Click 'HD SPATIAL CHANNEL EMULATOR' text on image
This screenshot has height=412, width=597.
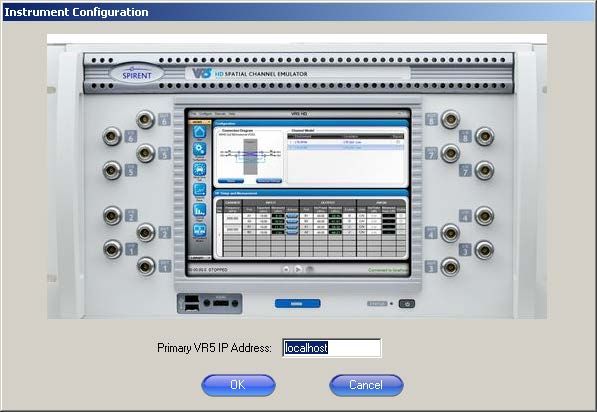261,74
